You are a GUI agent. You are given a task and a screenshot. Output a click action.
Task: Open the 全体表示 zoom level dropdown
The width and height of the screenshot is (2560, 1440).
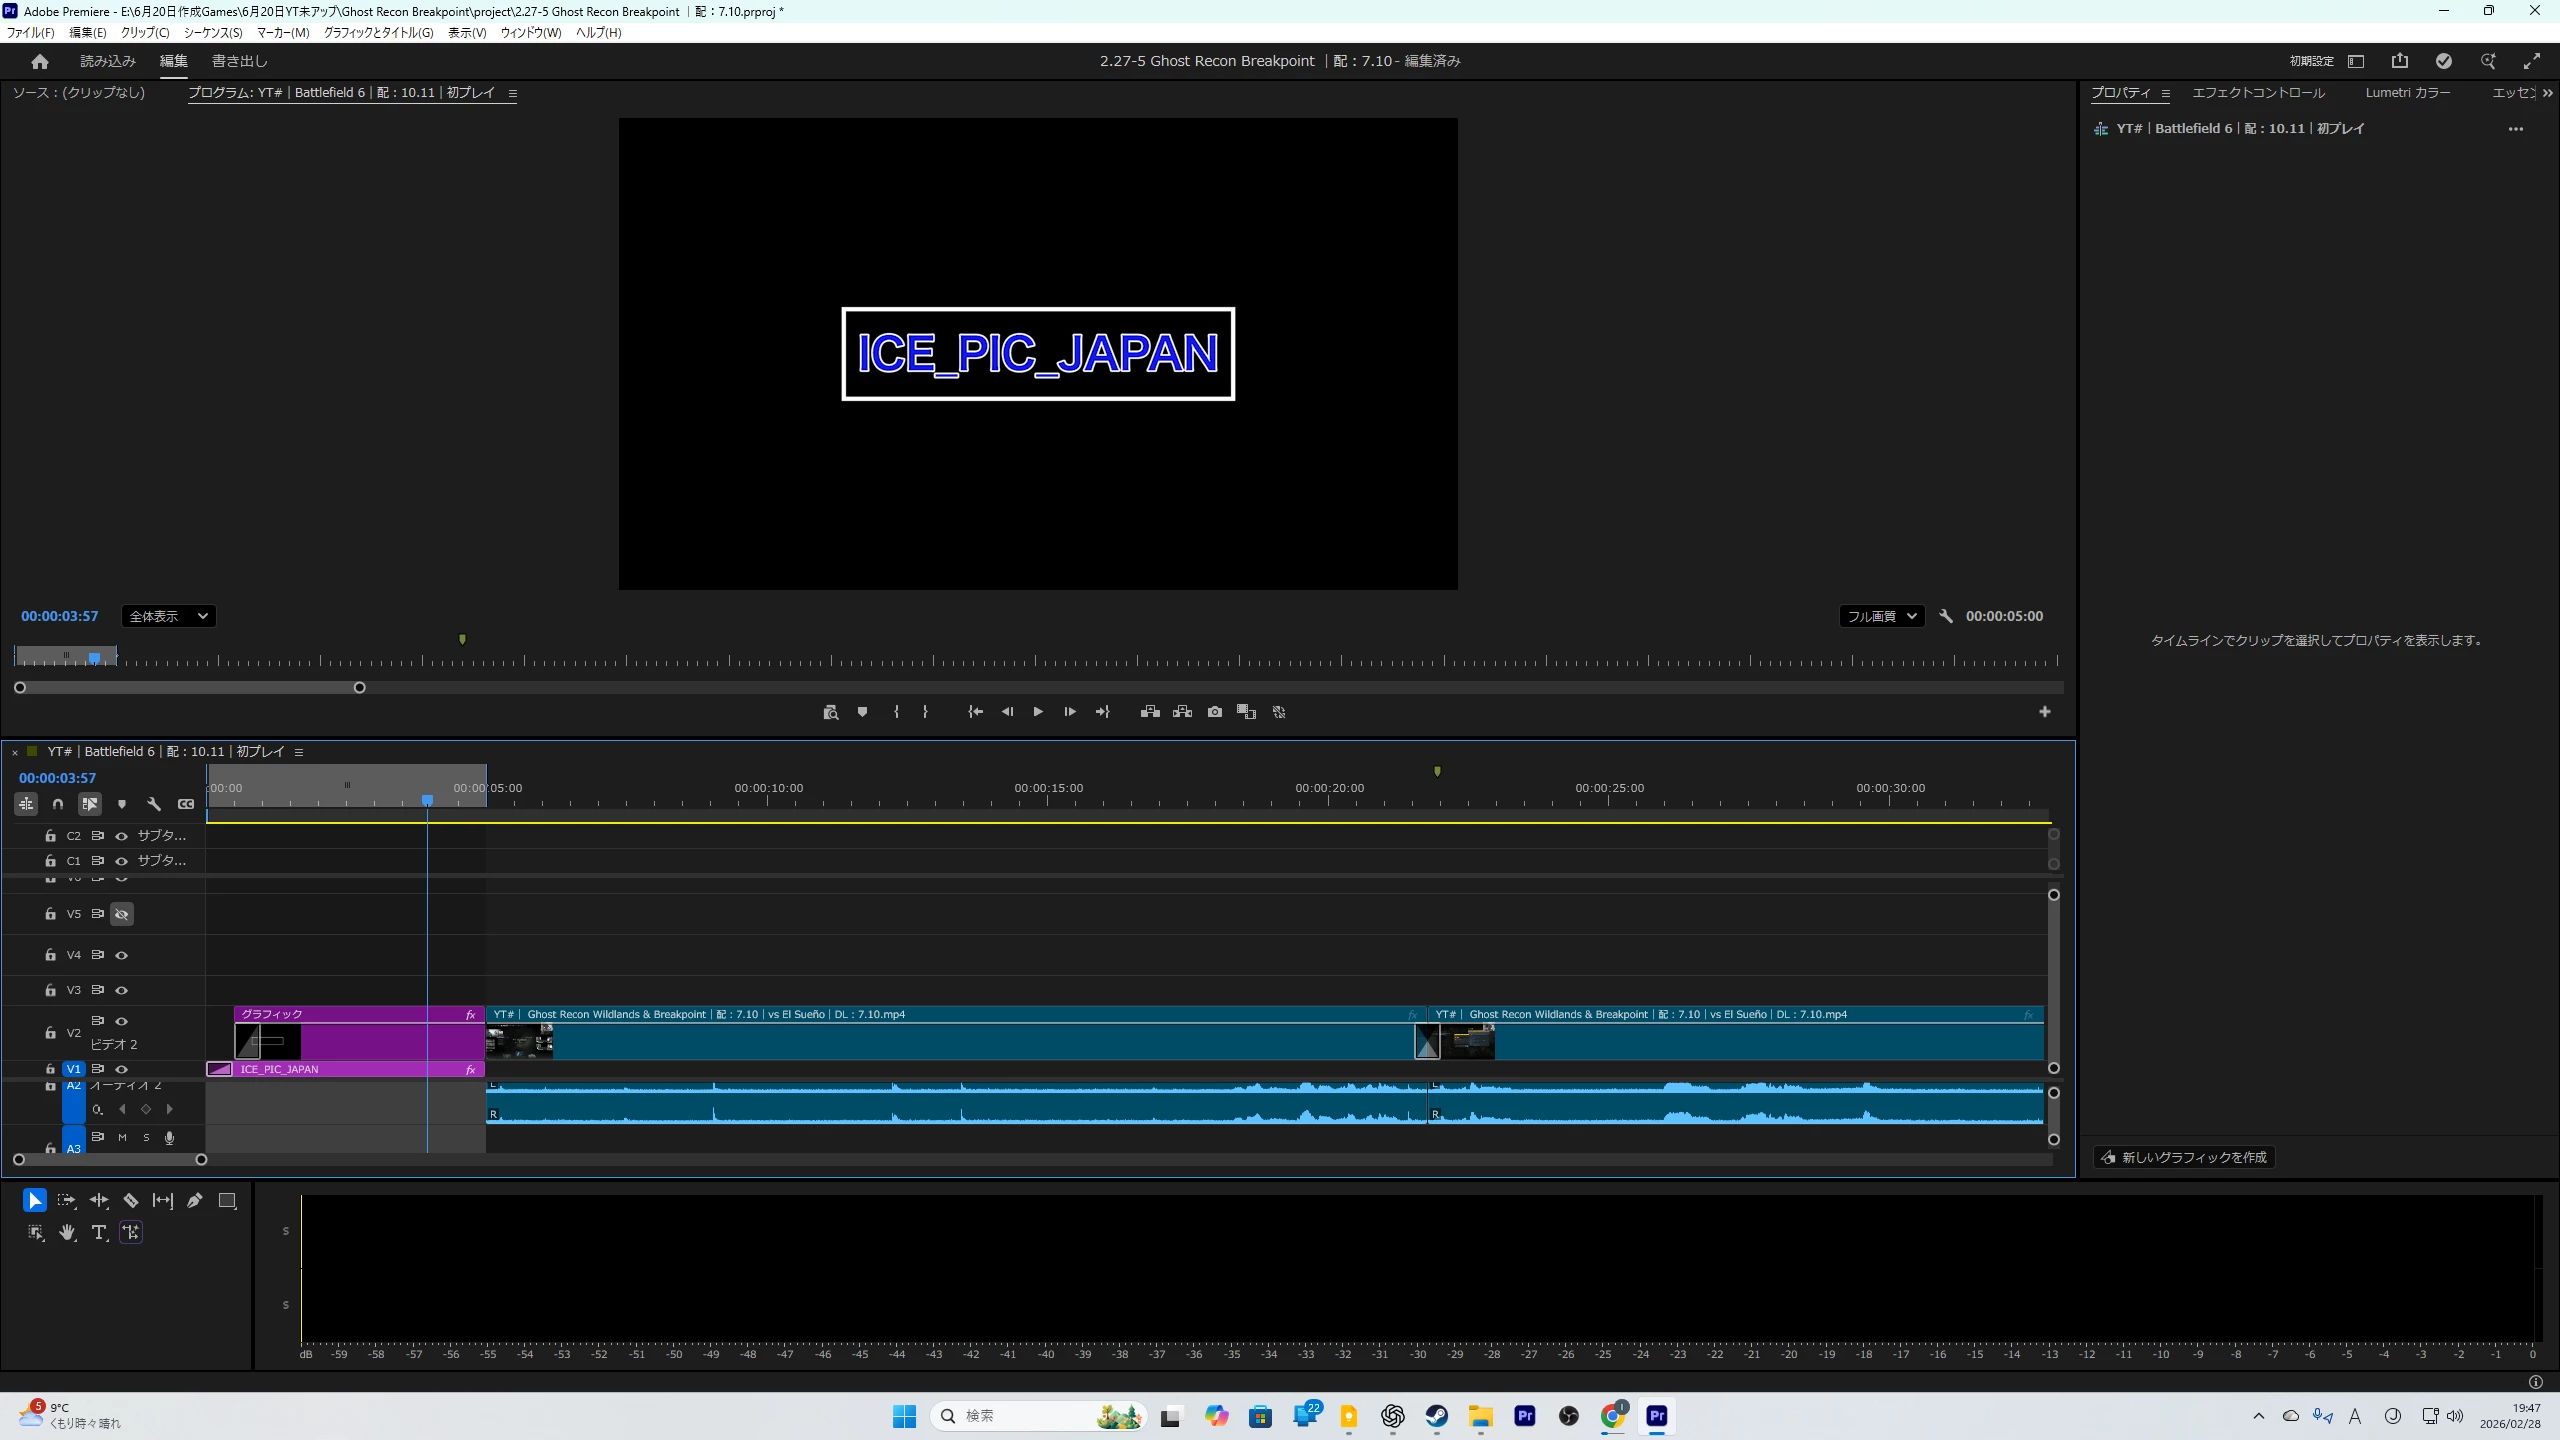pyautogui.click(x=168, y=616)
